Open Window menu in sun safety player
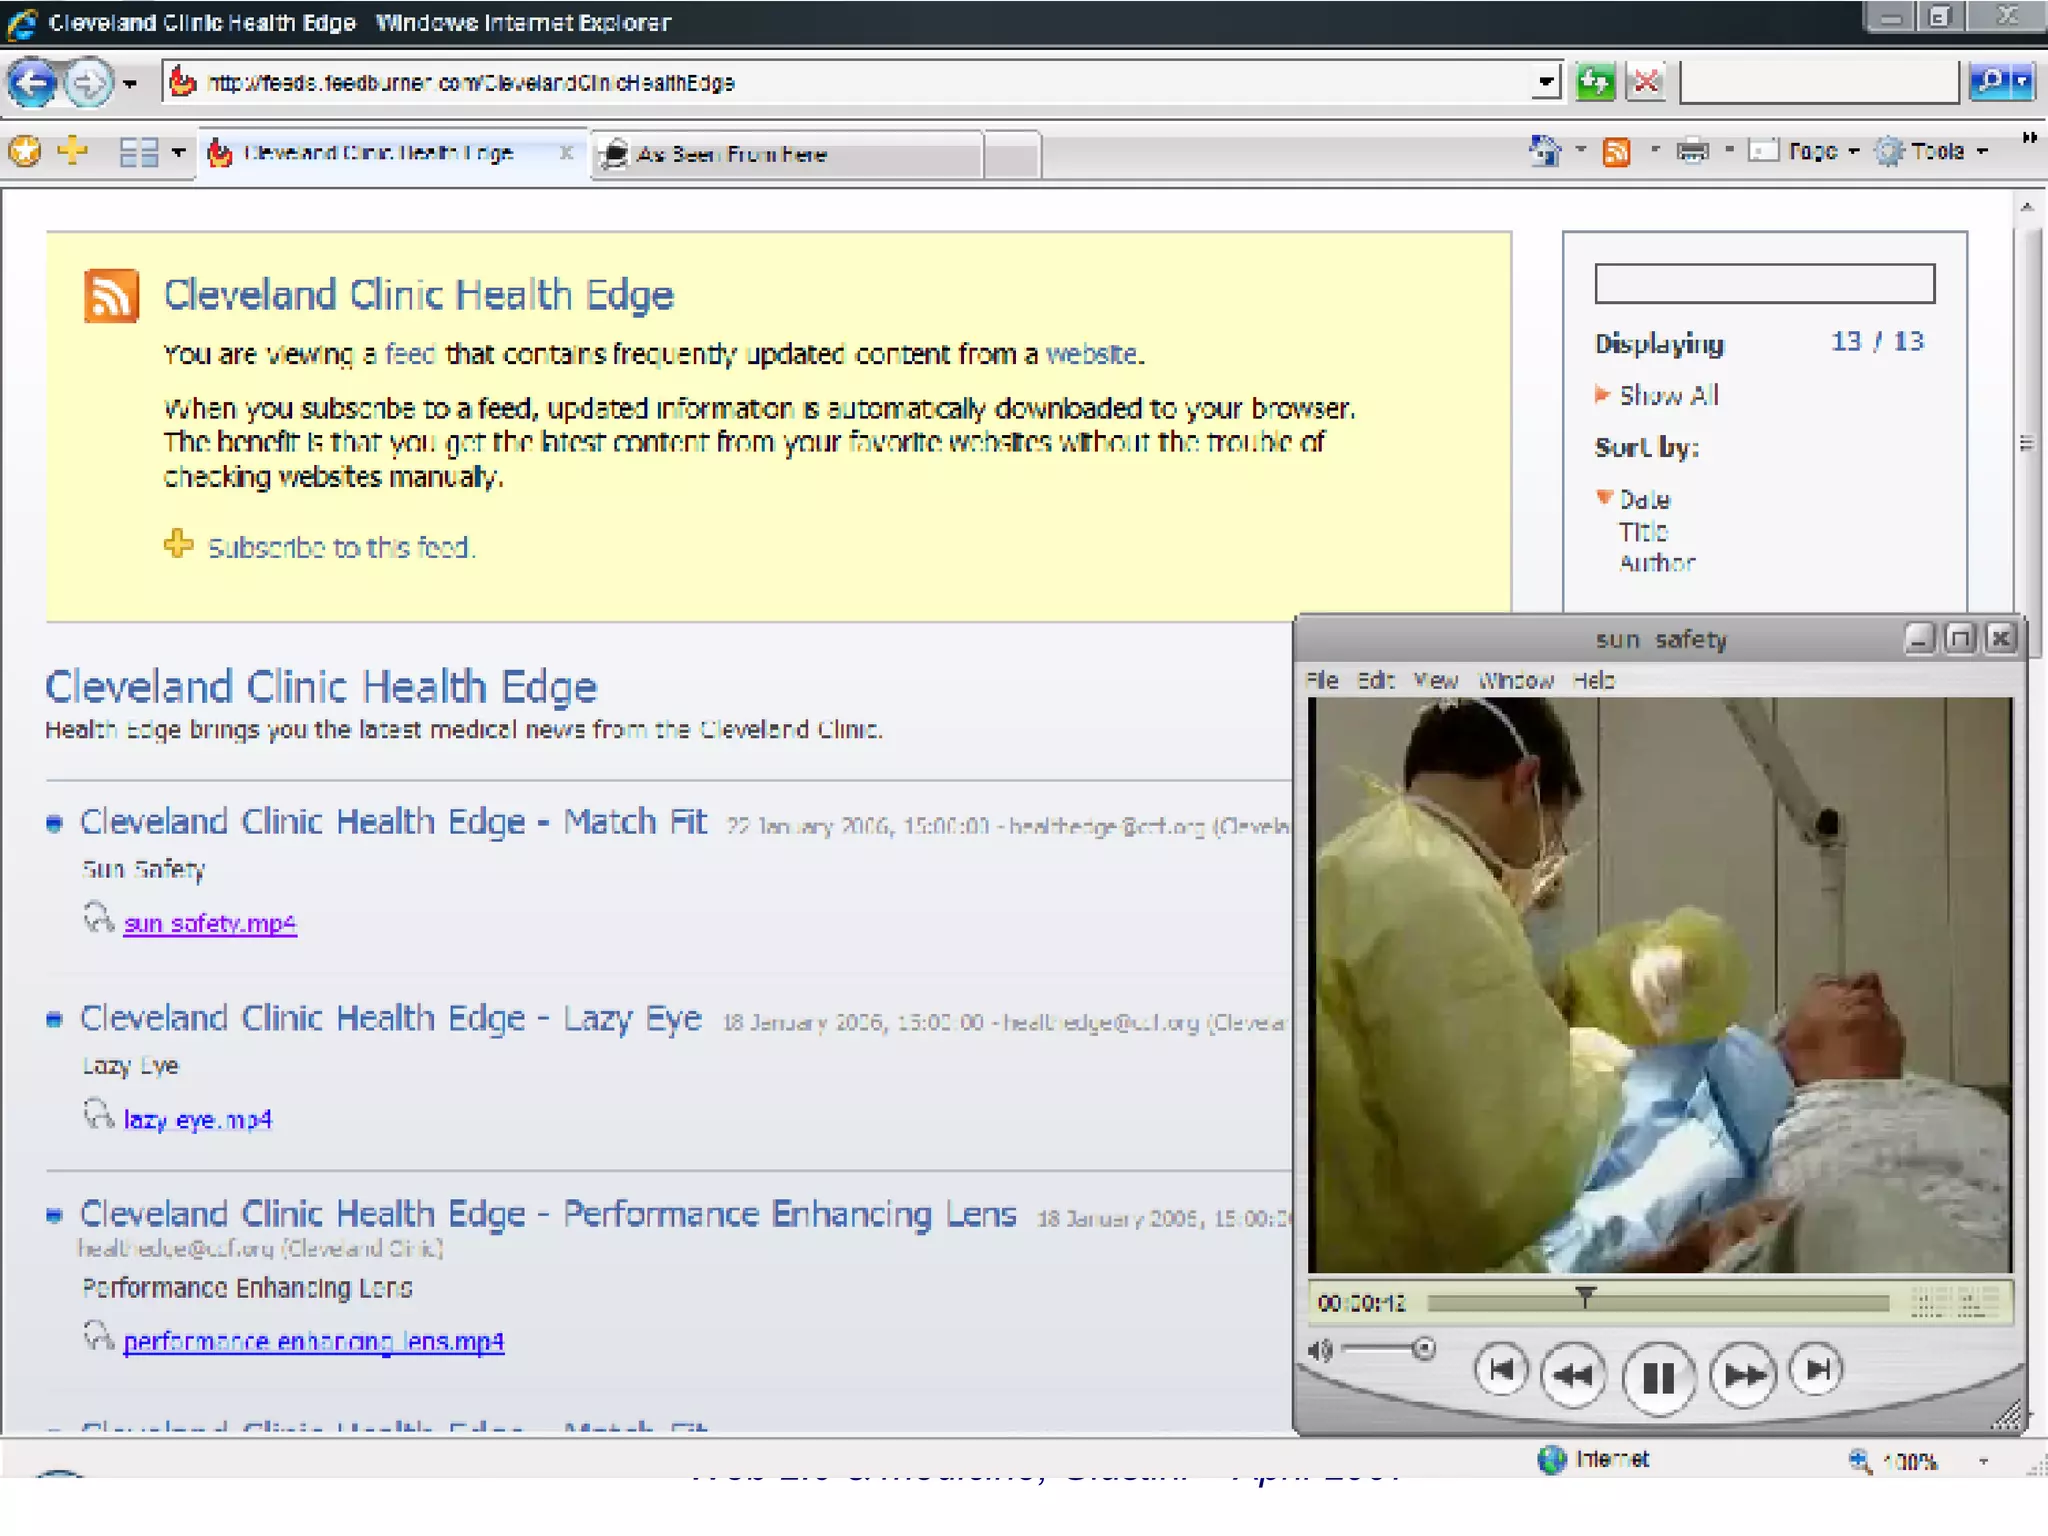Viewport: 2048px width, 1536px height. click(1516, 680)
